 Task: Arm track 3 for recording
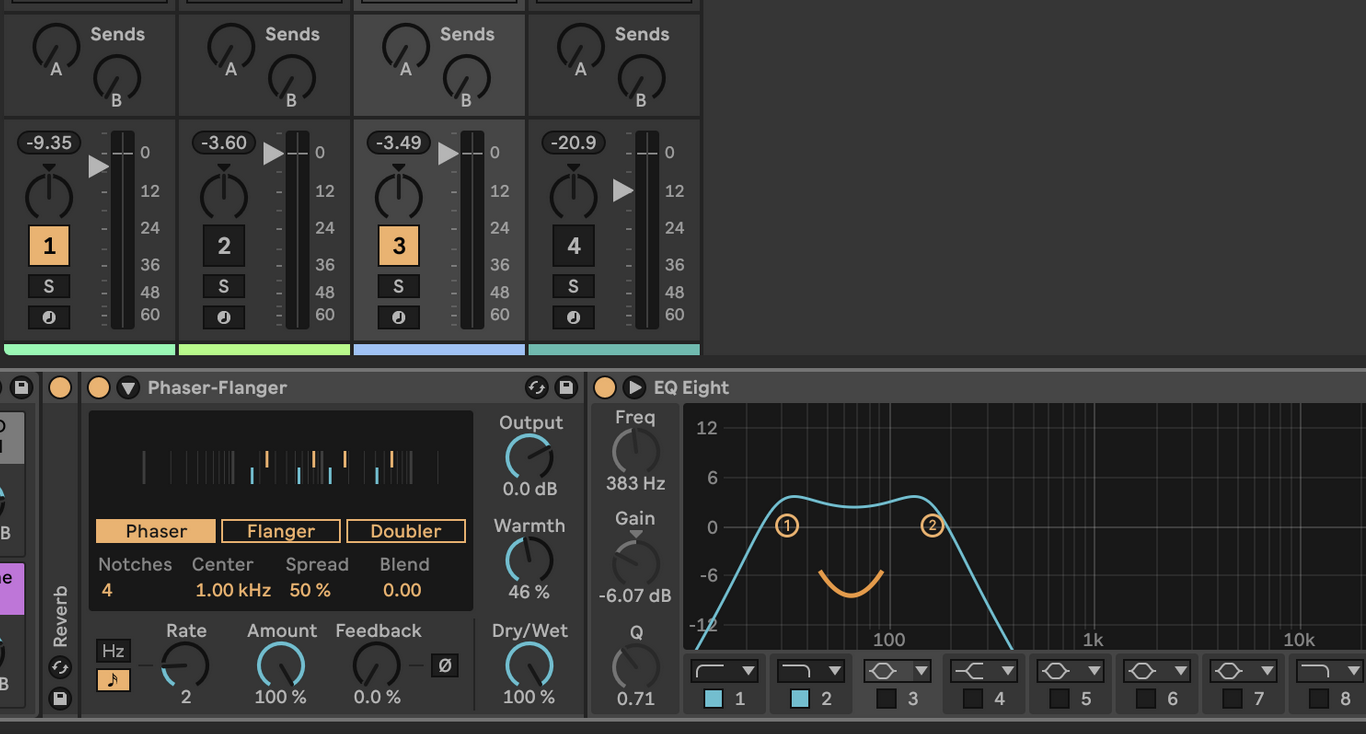coord(399,317)
